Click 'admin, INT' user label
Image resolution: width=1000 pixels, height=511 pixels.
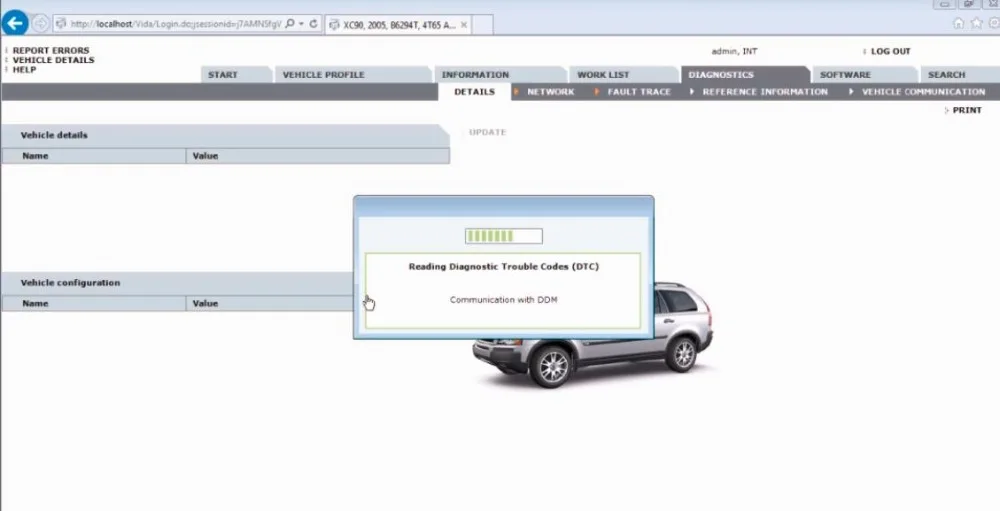click(x=734, y=51)
